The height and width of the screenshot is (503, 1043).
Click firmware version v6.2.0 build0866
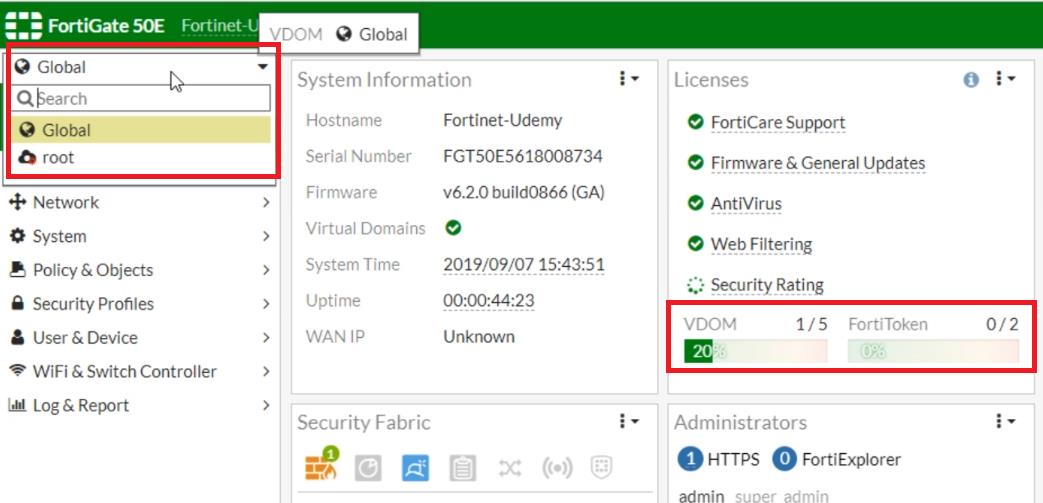523,192
